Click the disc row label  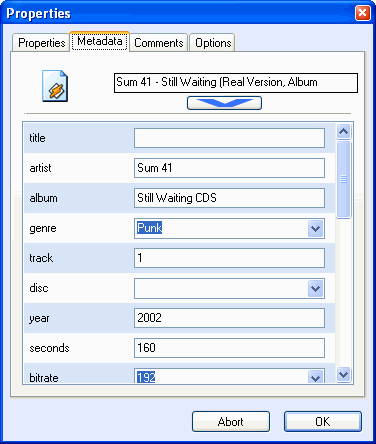pos(39,288)
